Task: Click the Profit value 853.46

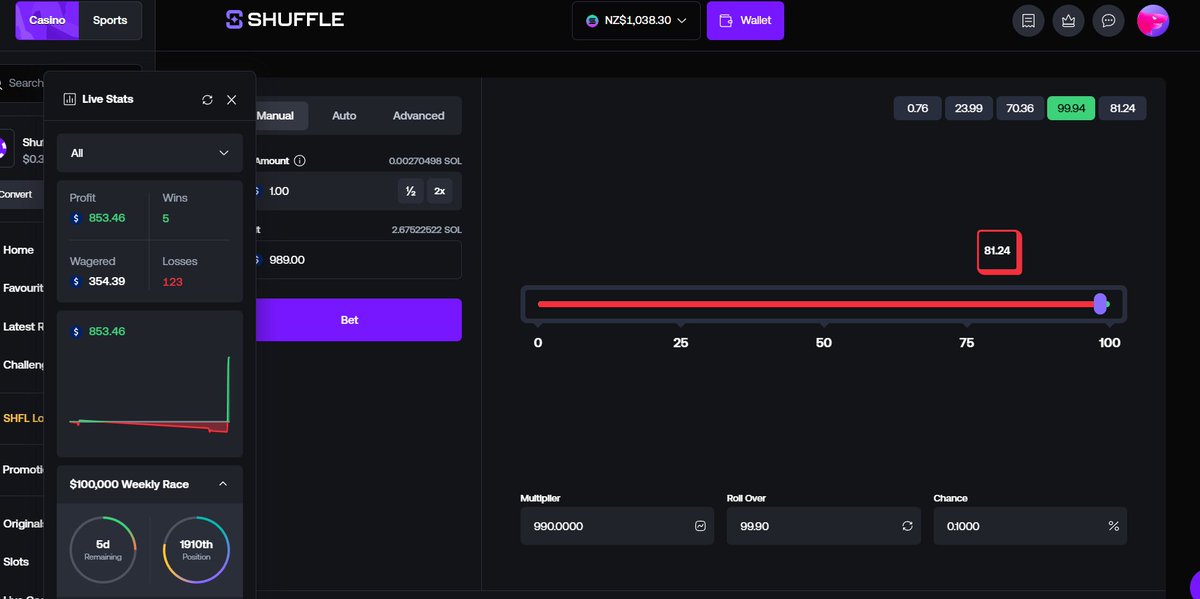Action: click(x=107, y=218)
